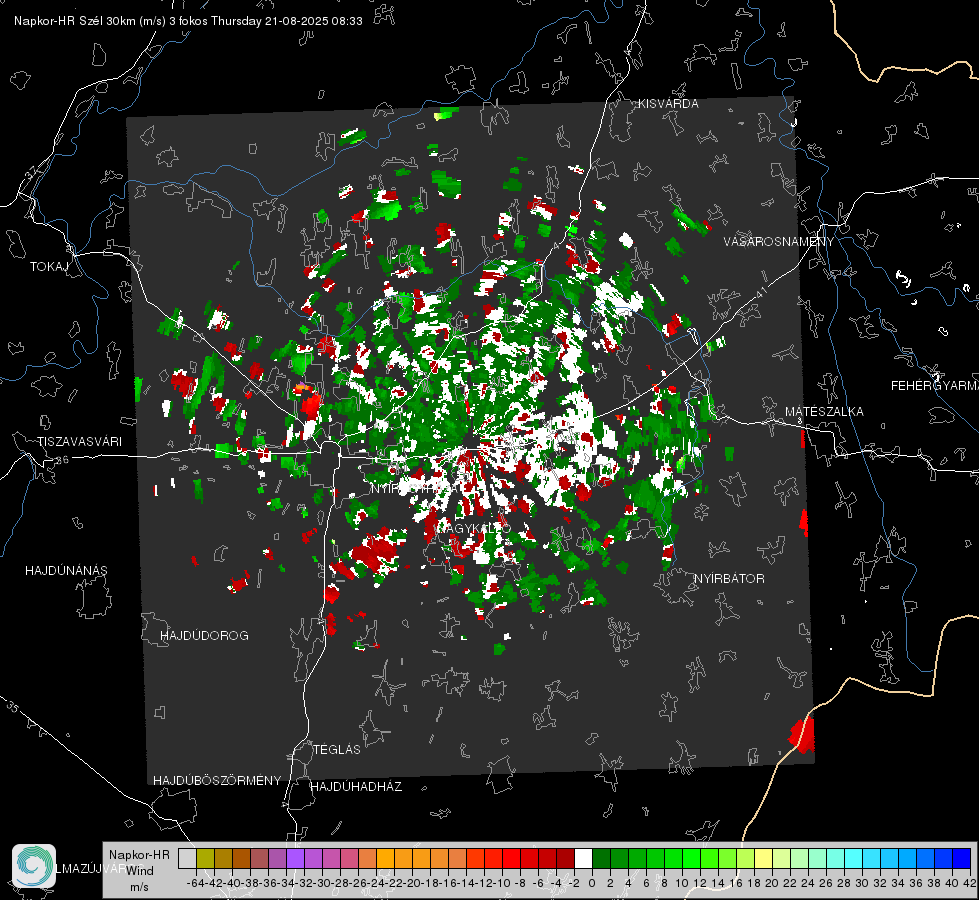Pick the orange swatch between -24 and -22
Screen dimensions: 979x900
(385, 858)
